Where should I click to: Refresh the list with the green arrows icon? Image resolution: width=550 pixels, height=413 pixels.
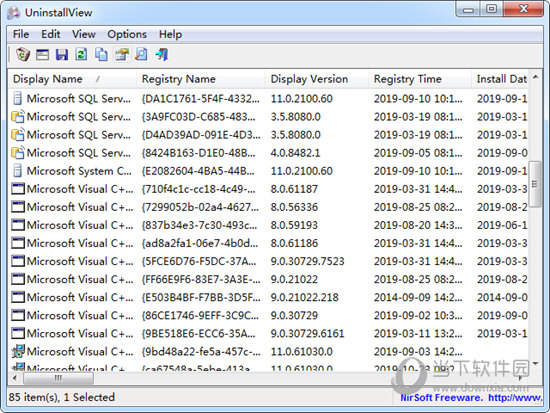point(81,54)
